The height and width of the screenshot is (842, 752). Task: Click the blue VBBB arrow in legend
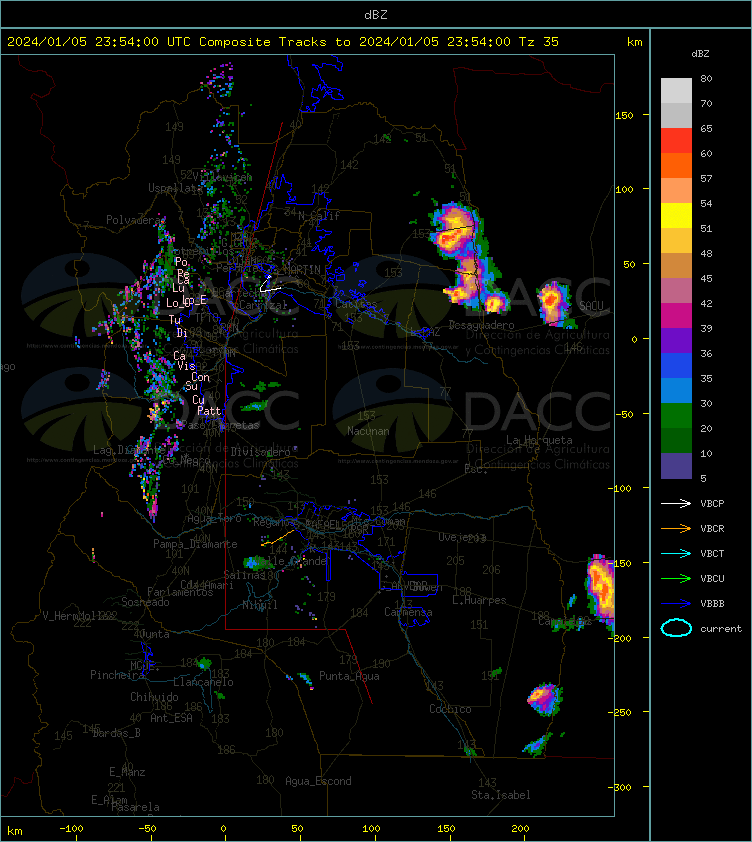pos(676,603)
